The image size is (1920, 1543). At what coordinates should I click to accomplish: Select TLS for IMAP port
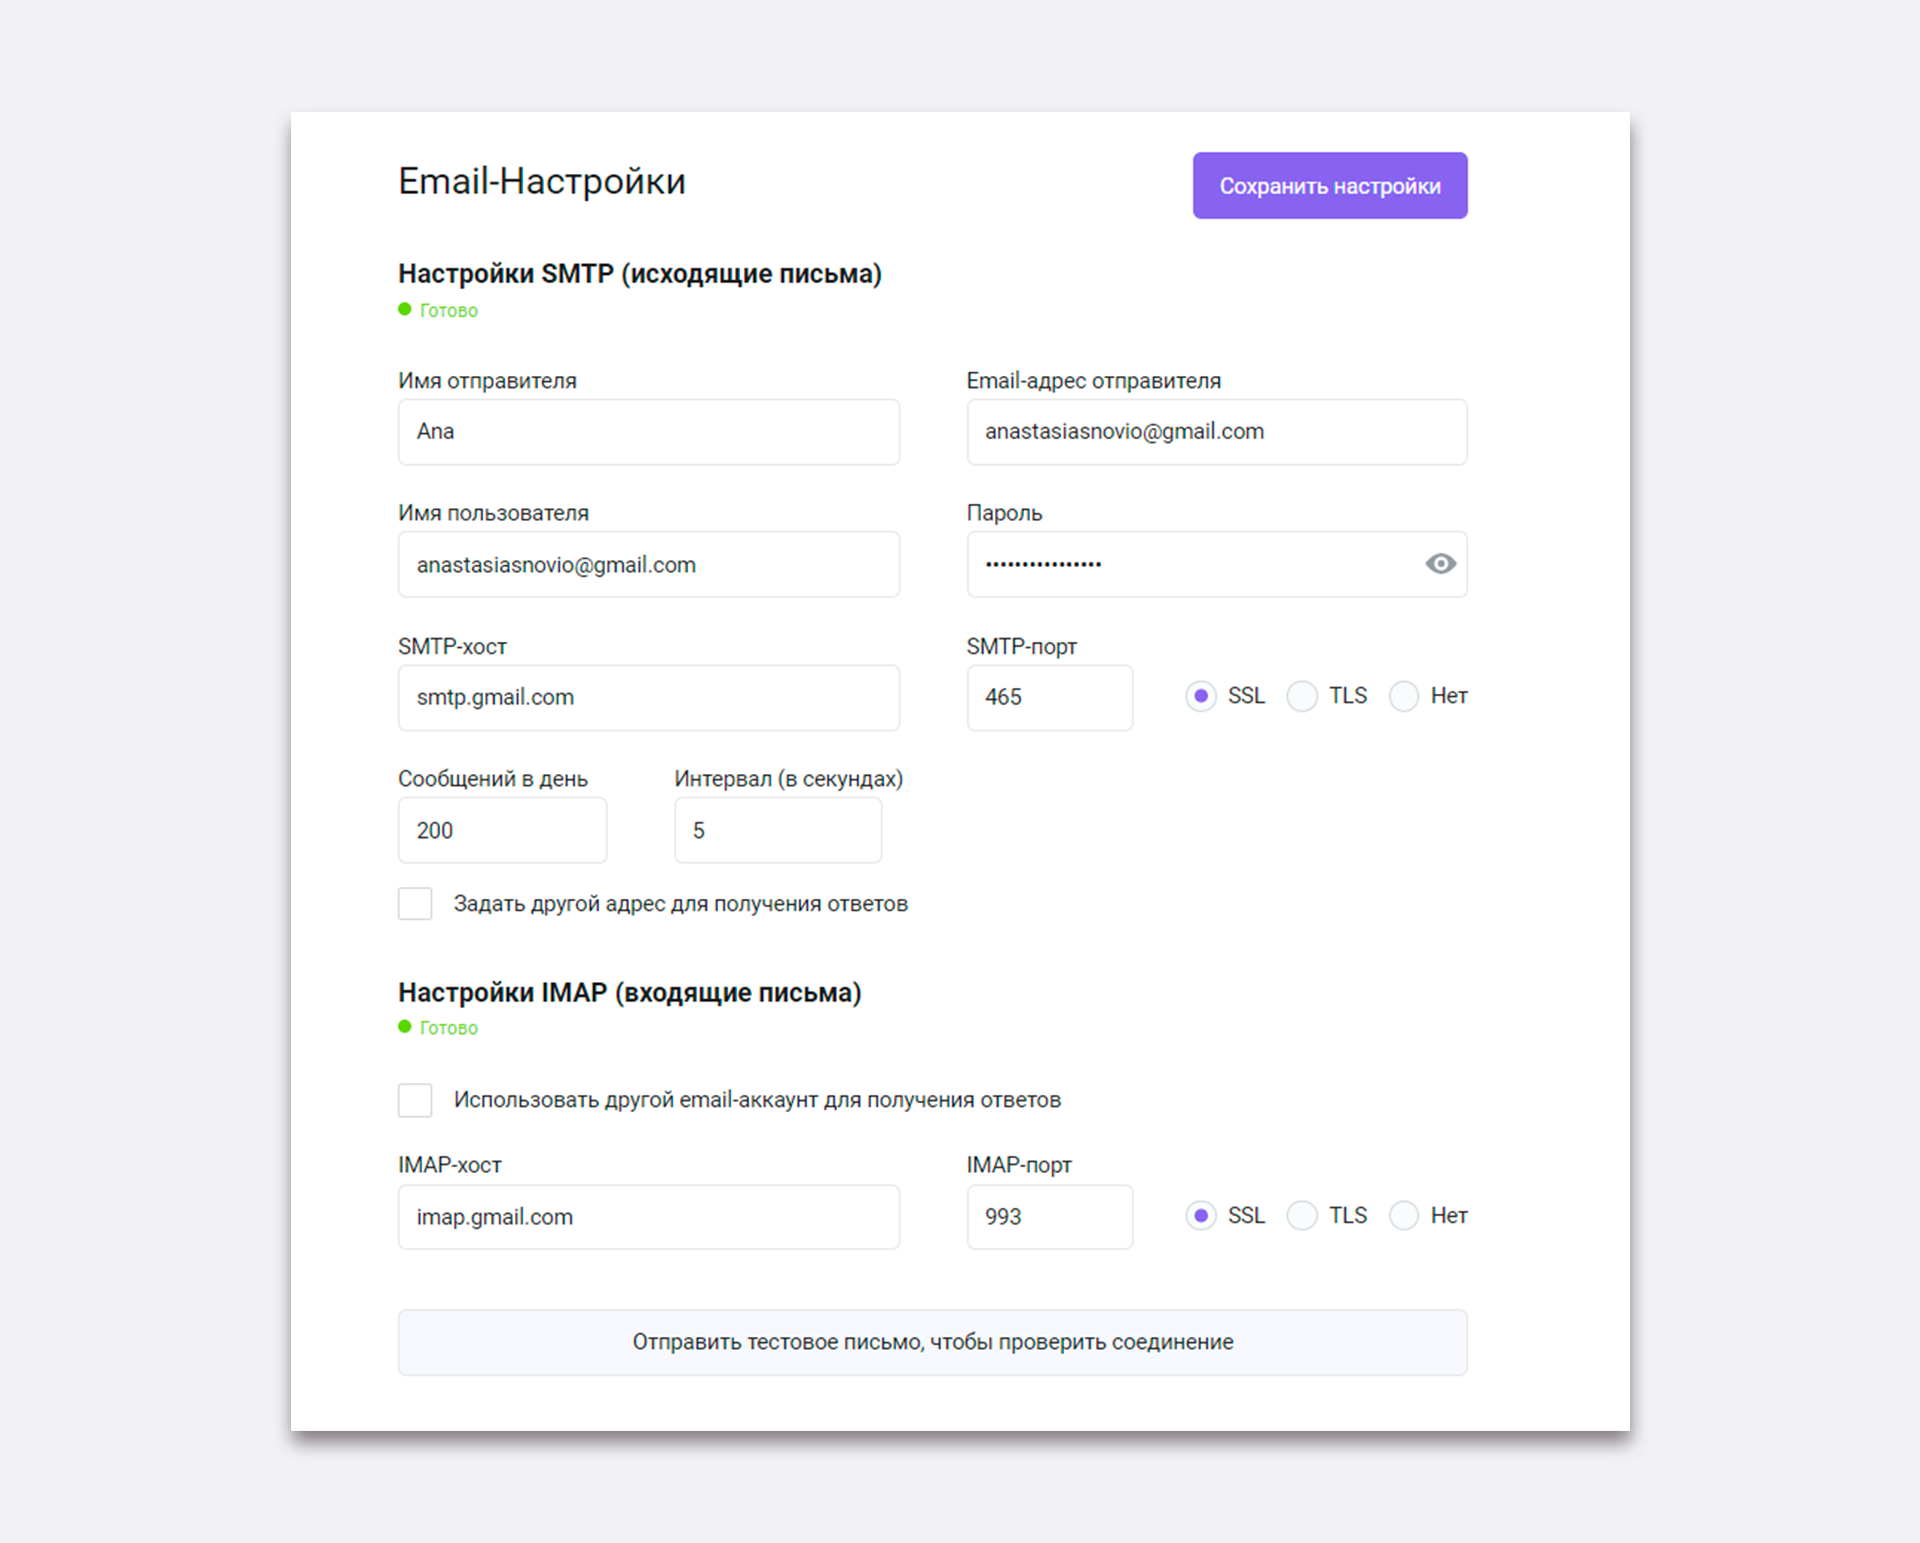coord(1302,1216)
